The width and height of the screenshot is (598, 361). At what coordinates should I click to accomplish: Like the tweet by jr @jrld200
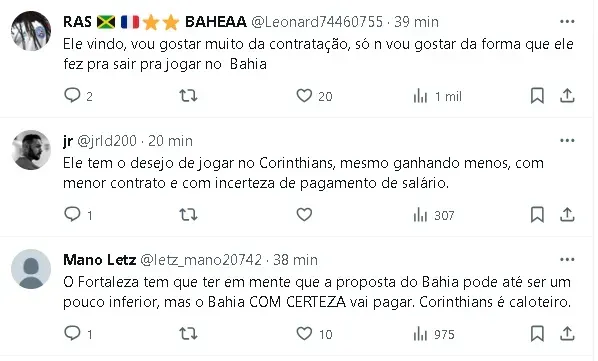click(304, 215)
